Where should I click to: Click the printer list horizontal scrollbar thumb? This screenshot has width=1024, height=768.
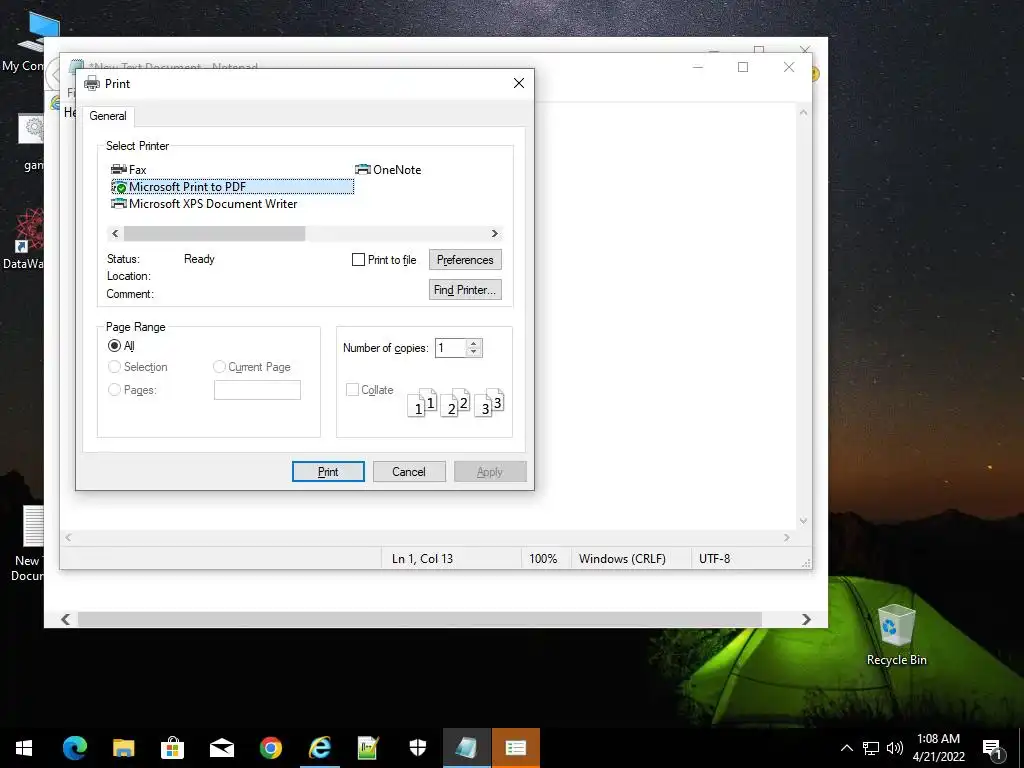click(214, 234)
